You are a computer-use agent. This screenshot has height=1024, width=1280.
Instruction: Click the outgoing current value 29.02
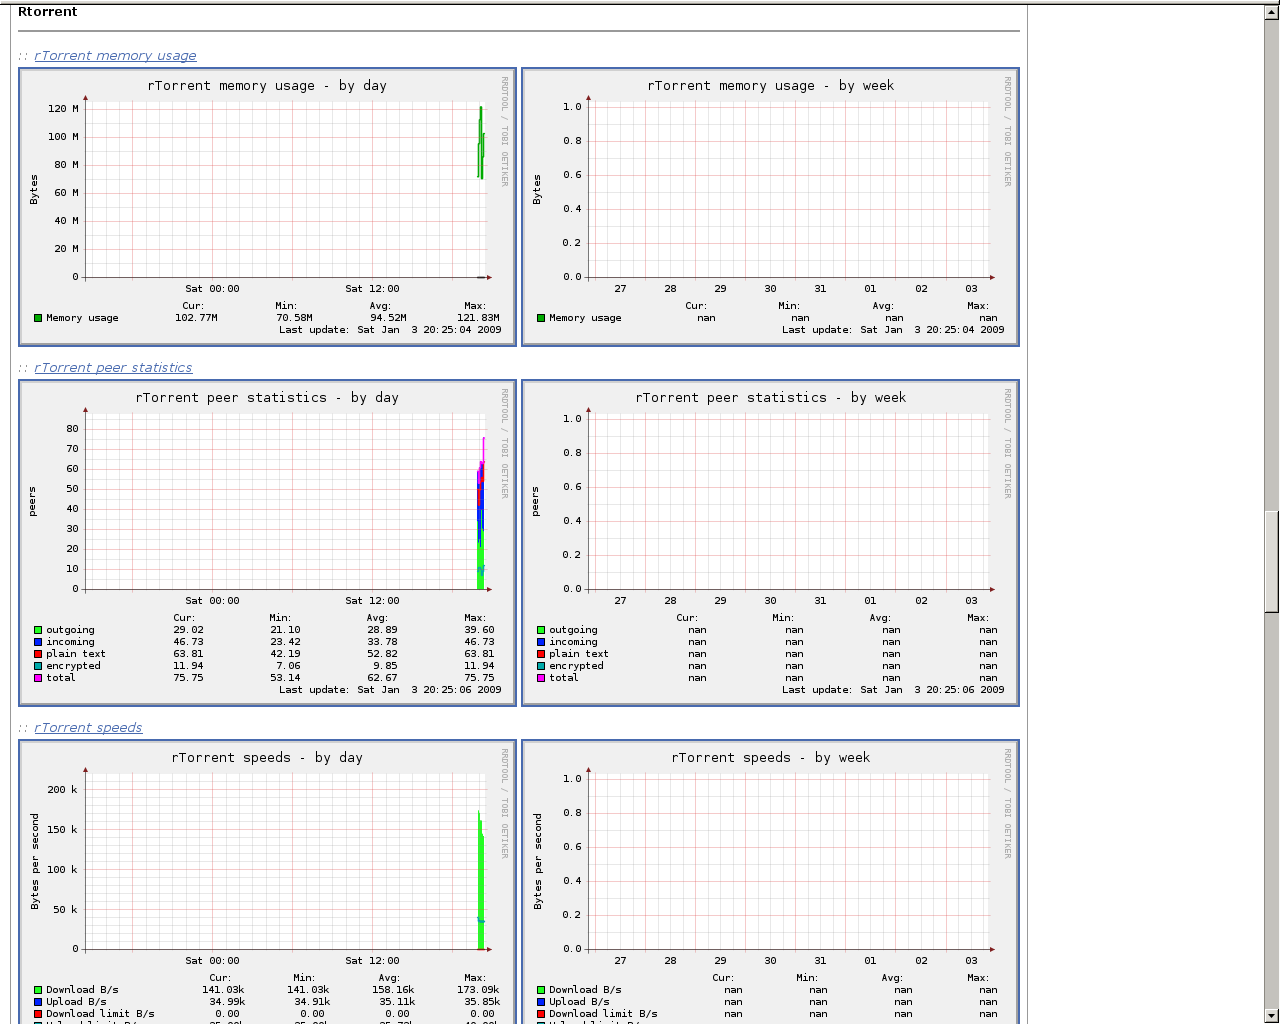tap(188, 630)
